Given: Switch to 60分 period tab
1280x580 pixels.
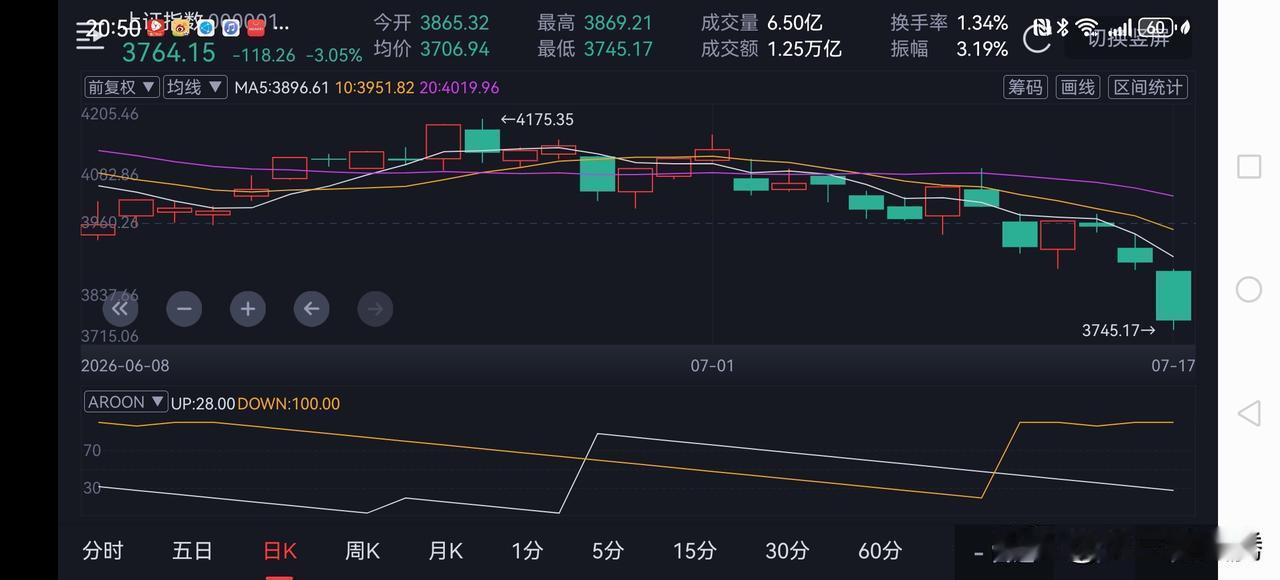Looking at the screenshot, I should [x=880, y=550].
